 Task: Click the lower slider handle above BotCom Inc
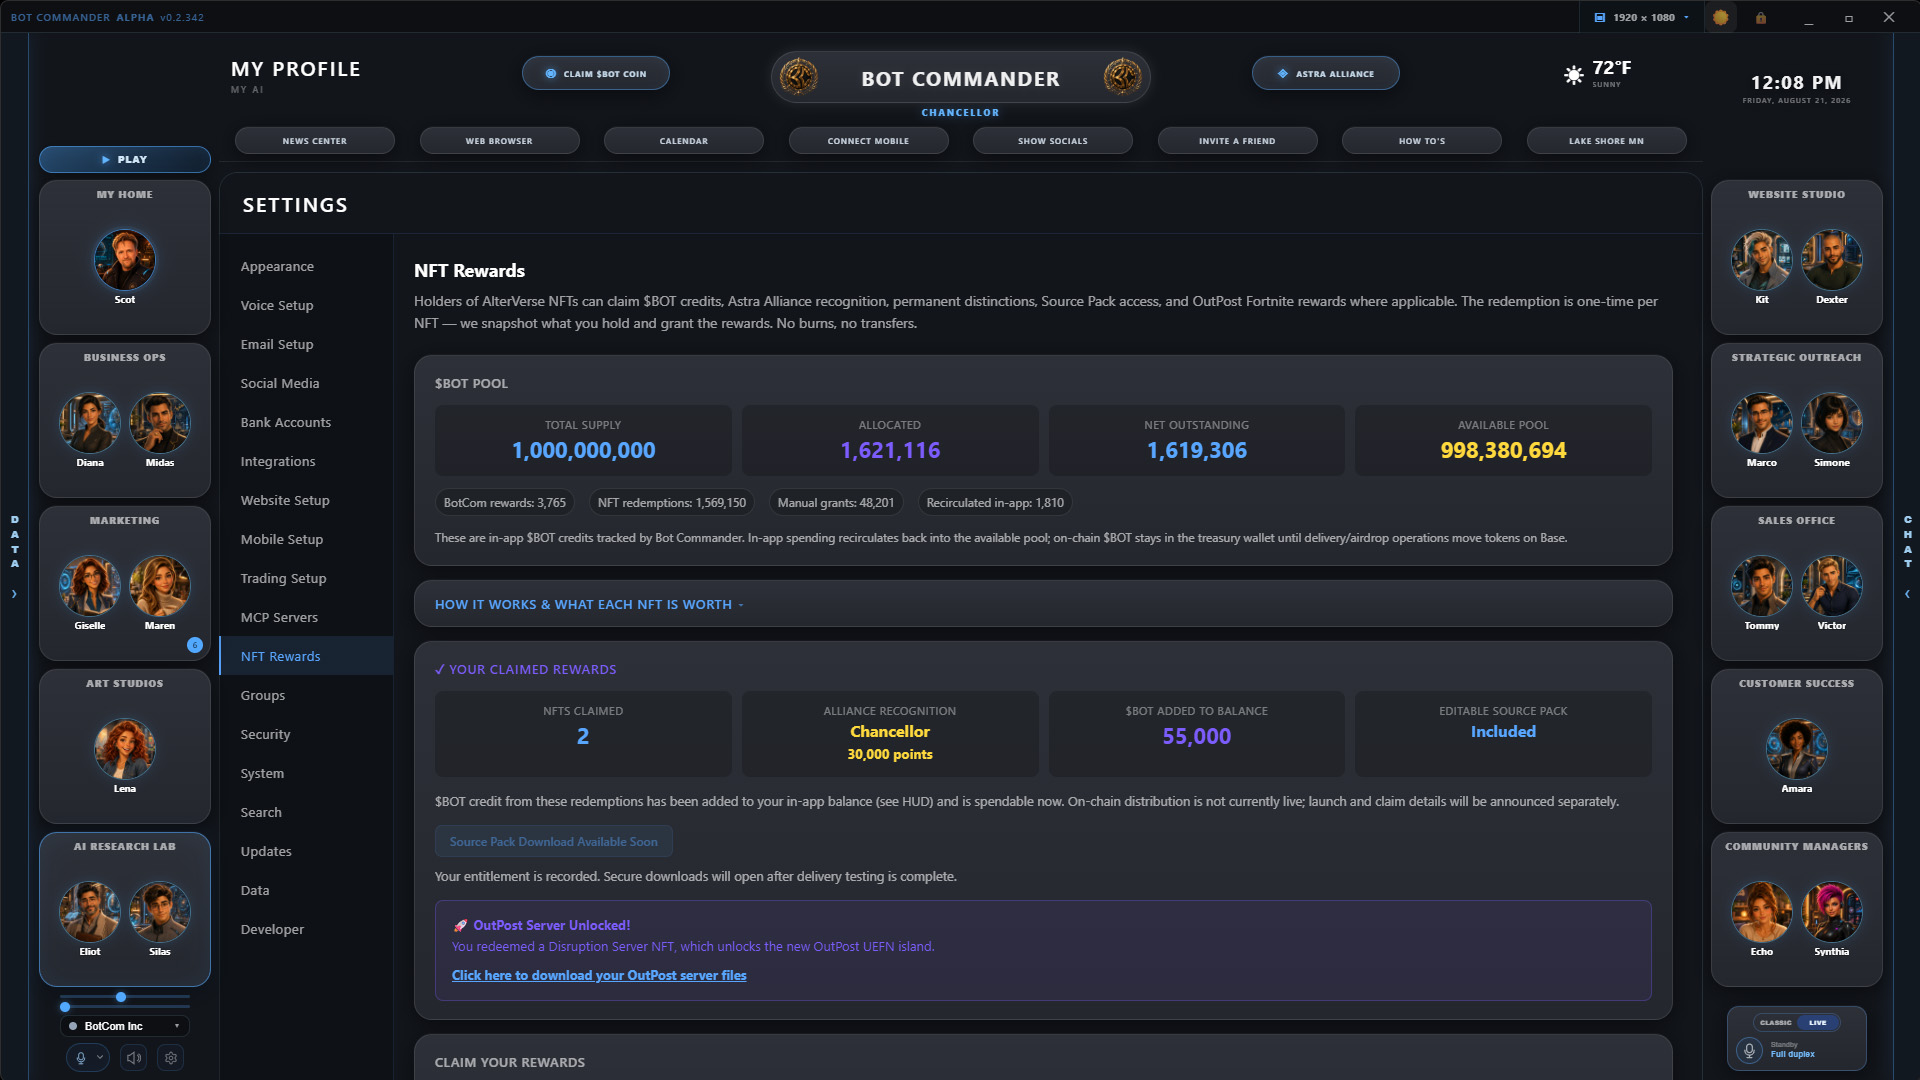click(65, 1007)
